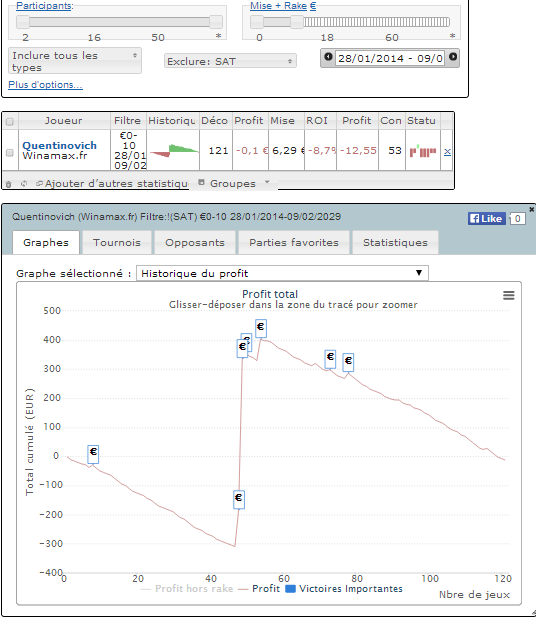The height and width of the screenshot is (623, 536).
Task: Click the previous date arrow icon
Action: point(328,57)
